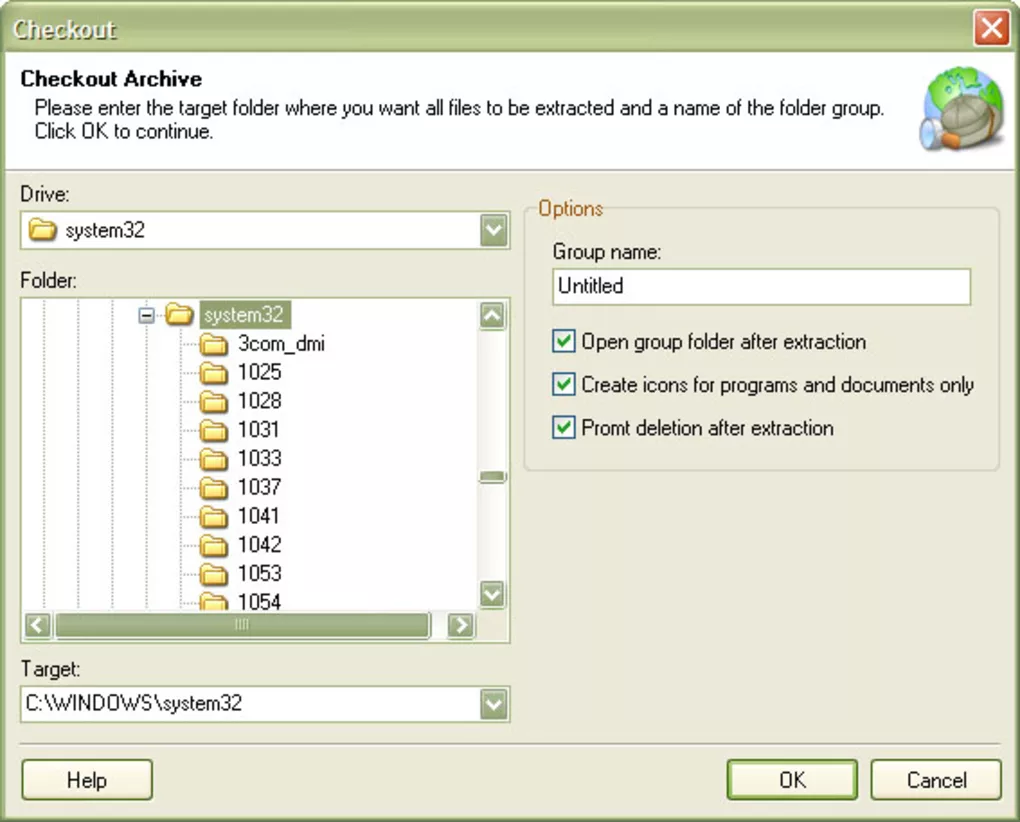The width and height of the screenshot is (1020, 822).
Task: Click the folder list scroll down arrow
Action: pos(492,594)
